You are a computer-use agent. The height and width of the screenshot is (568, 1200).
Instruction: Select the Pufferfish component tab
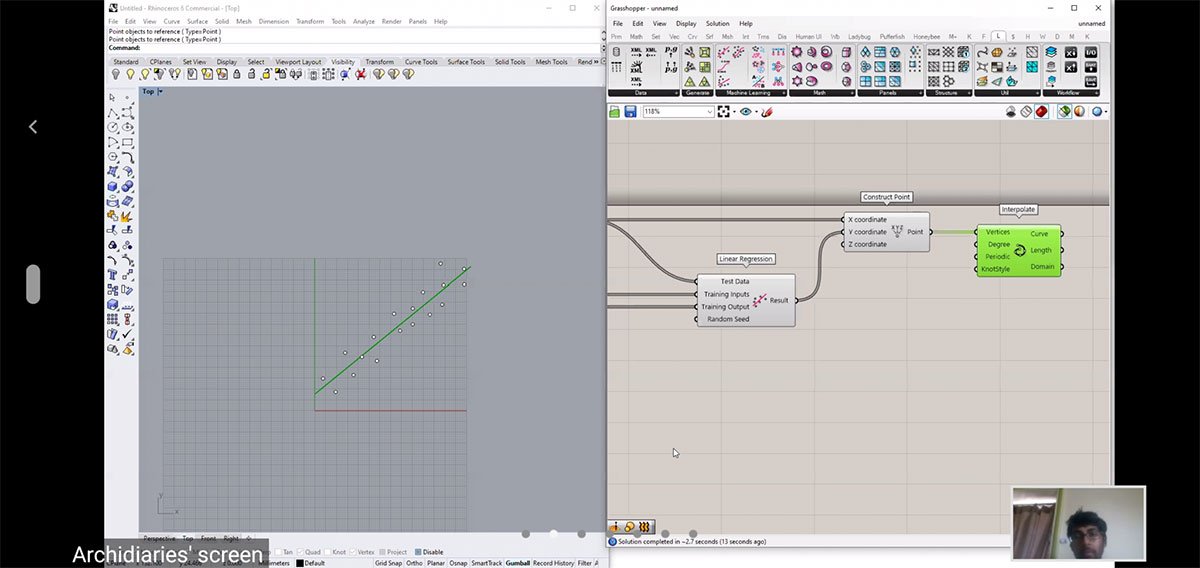click(892, 37)
